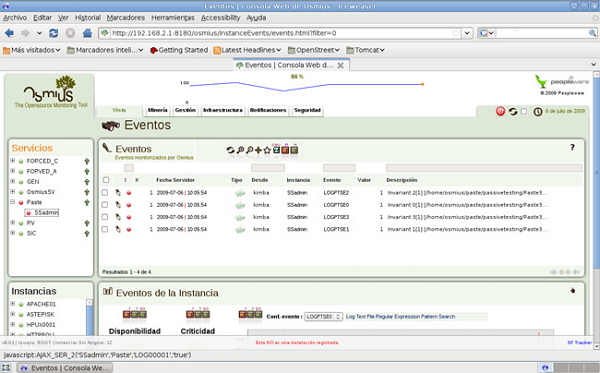Expand the FORCED_C service node

13,161
